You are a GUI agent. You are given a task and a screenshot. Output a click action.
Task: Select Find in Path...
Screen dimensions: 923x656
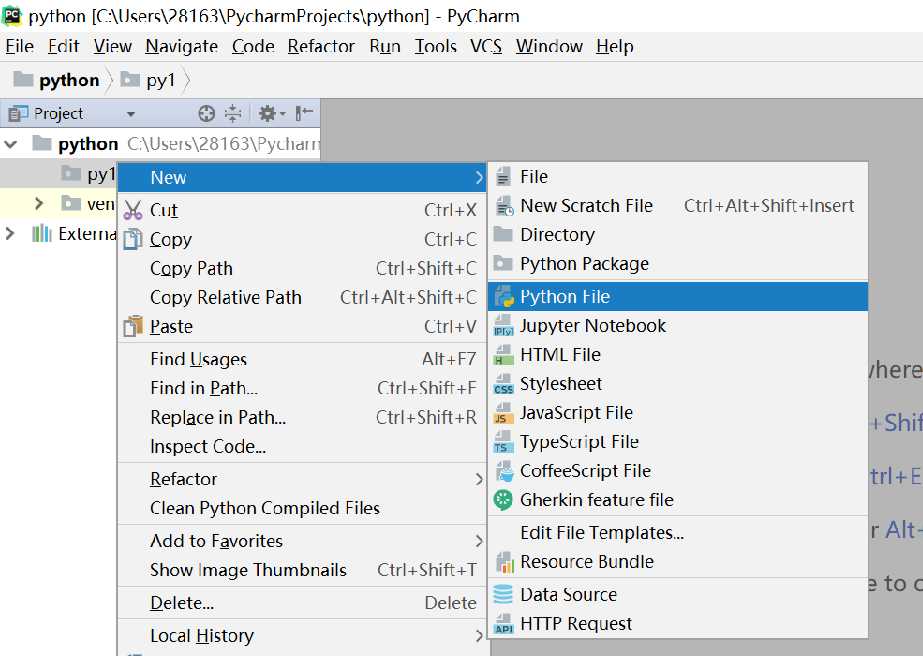[301, 388]
